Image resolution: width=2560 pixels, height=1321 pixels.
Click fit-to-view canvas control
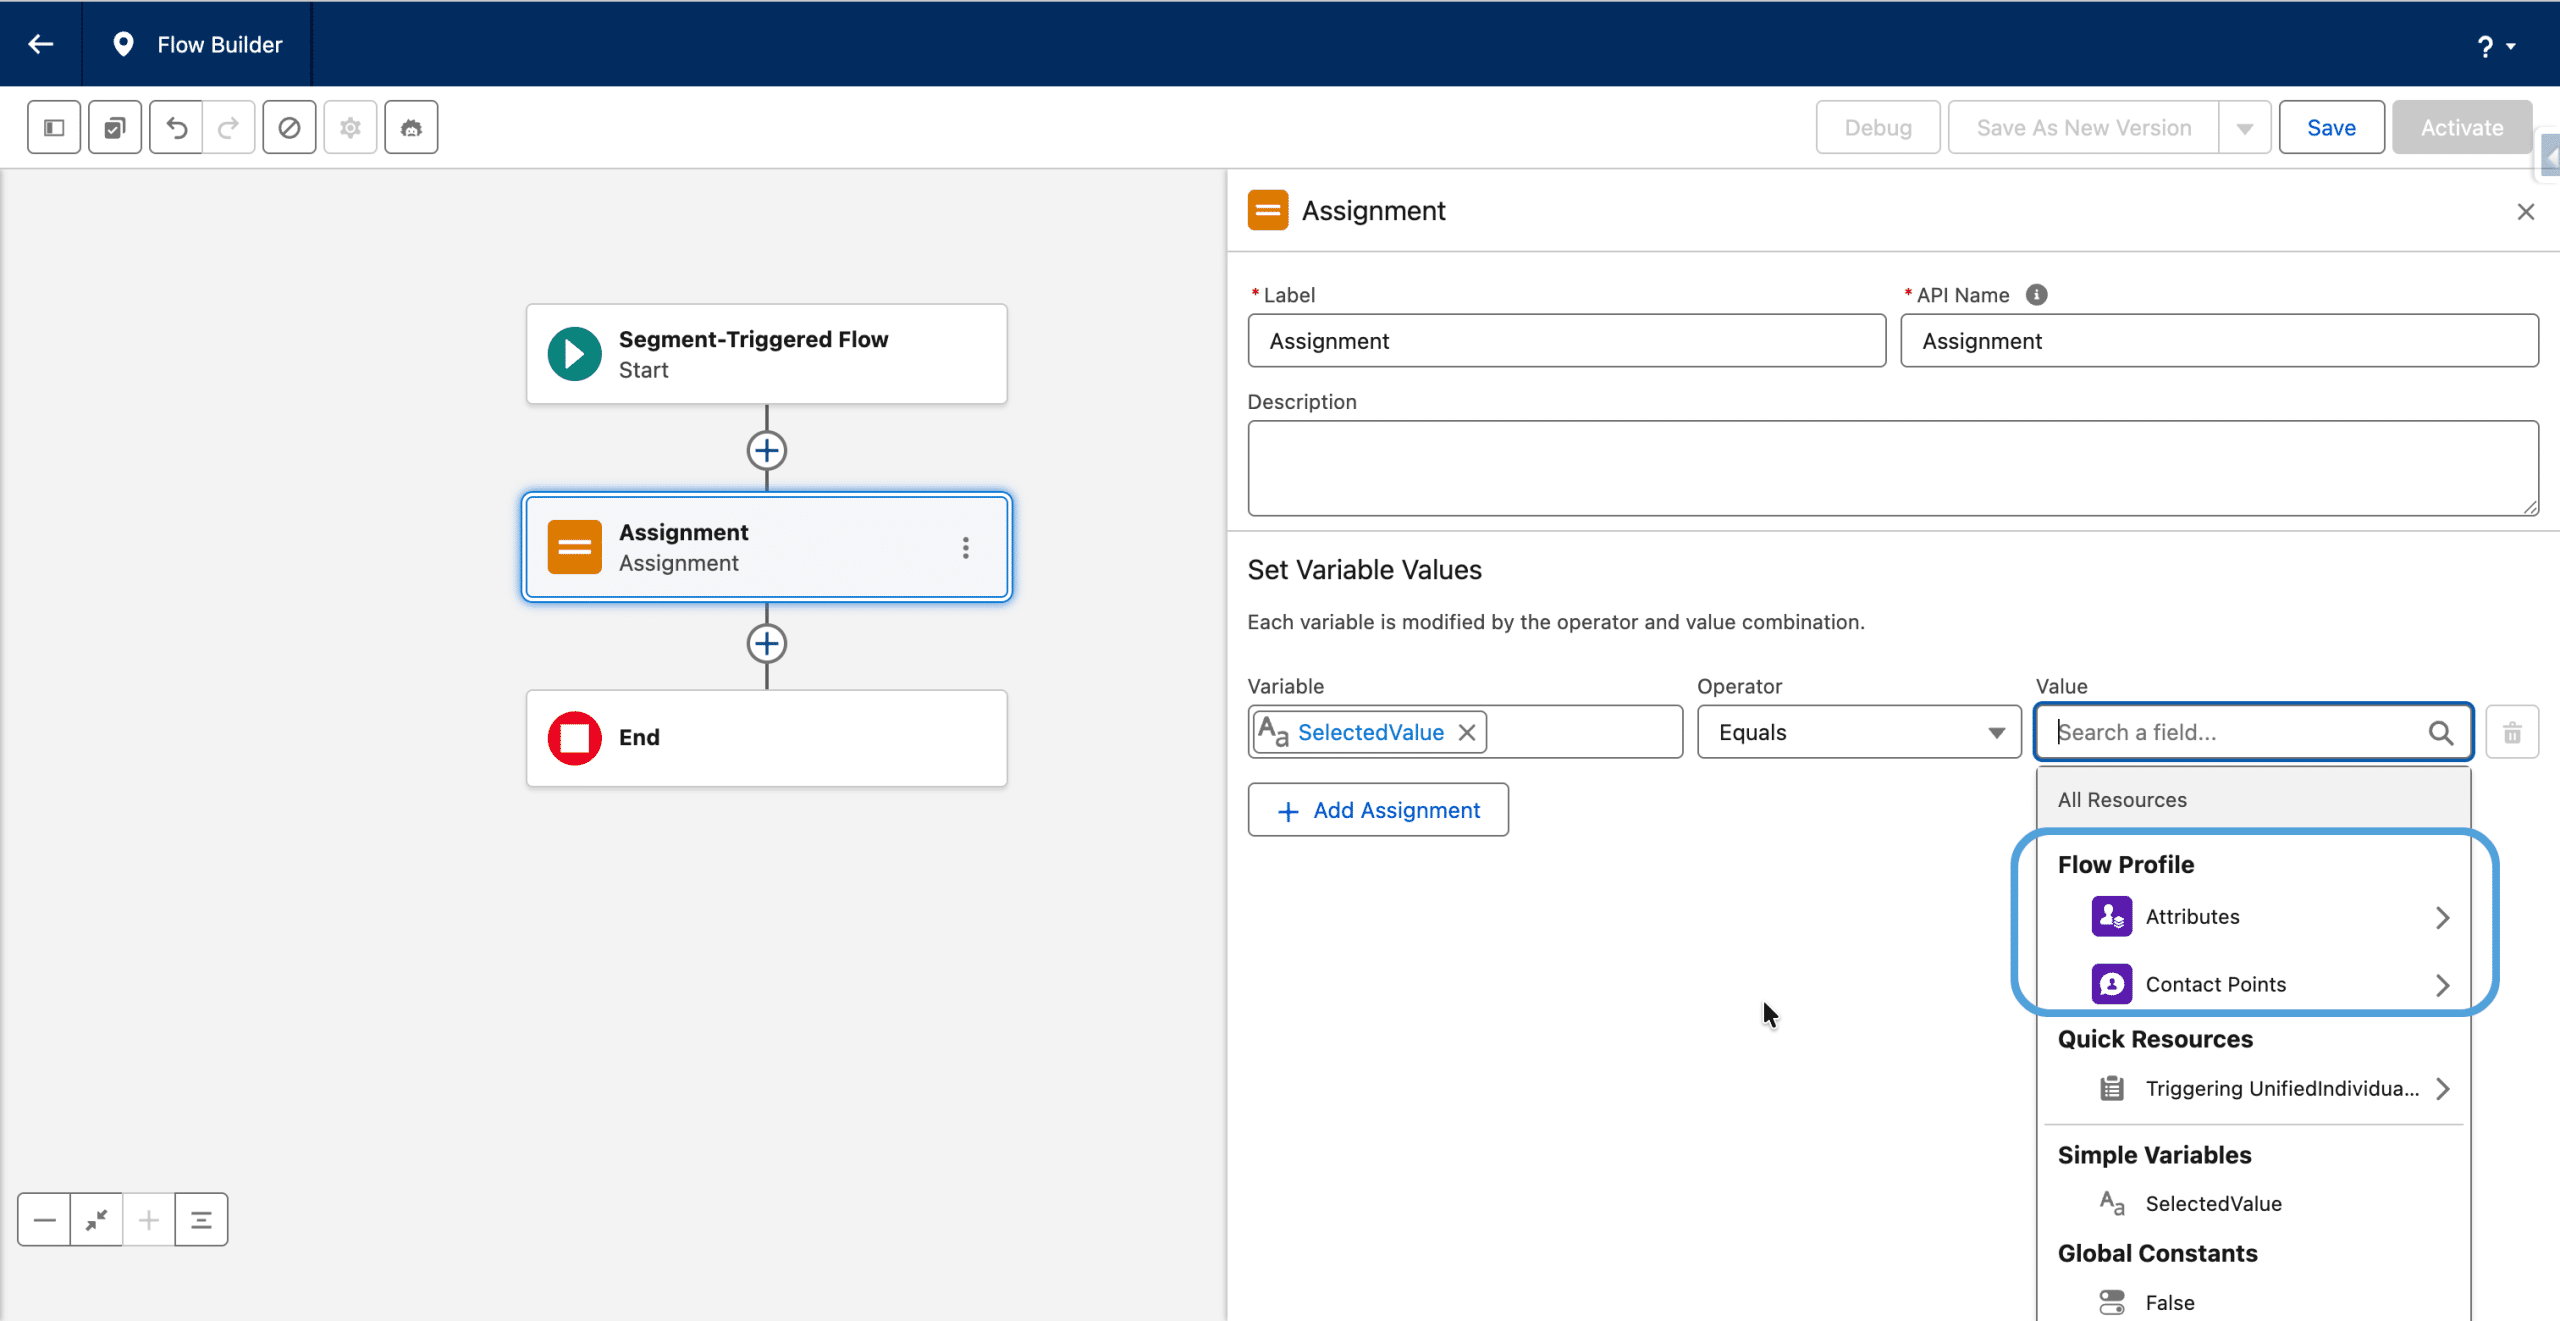(97, 1219)
